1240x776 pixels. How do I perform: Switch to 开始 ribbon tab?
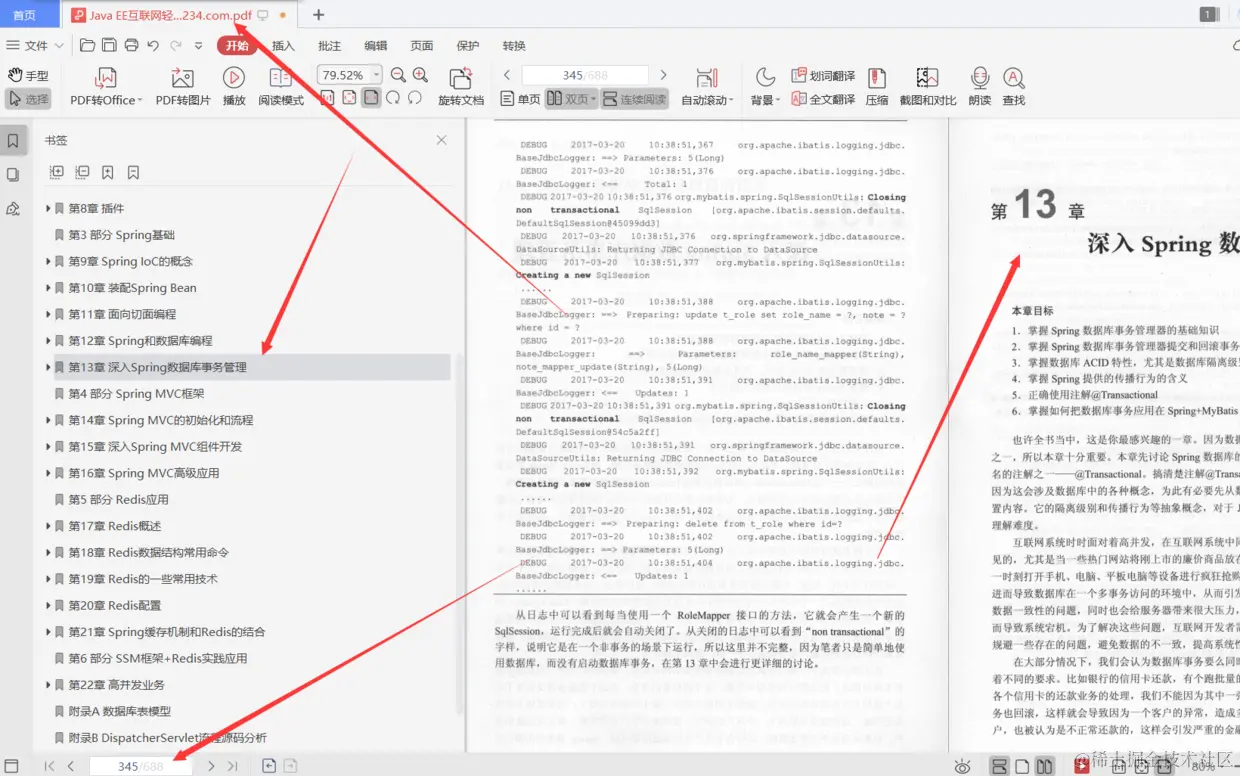237,45
